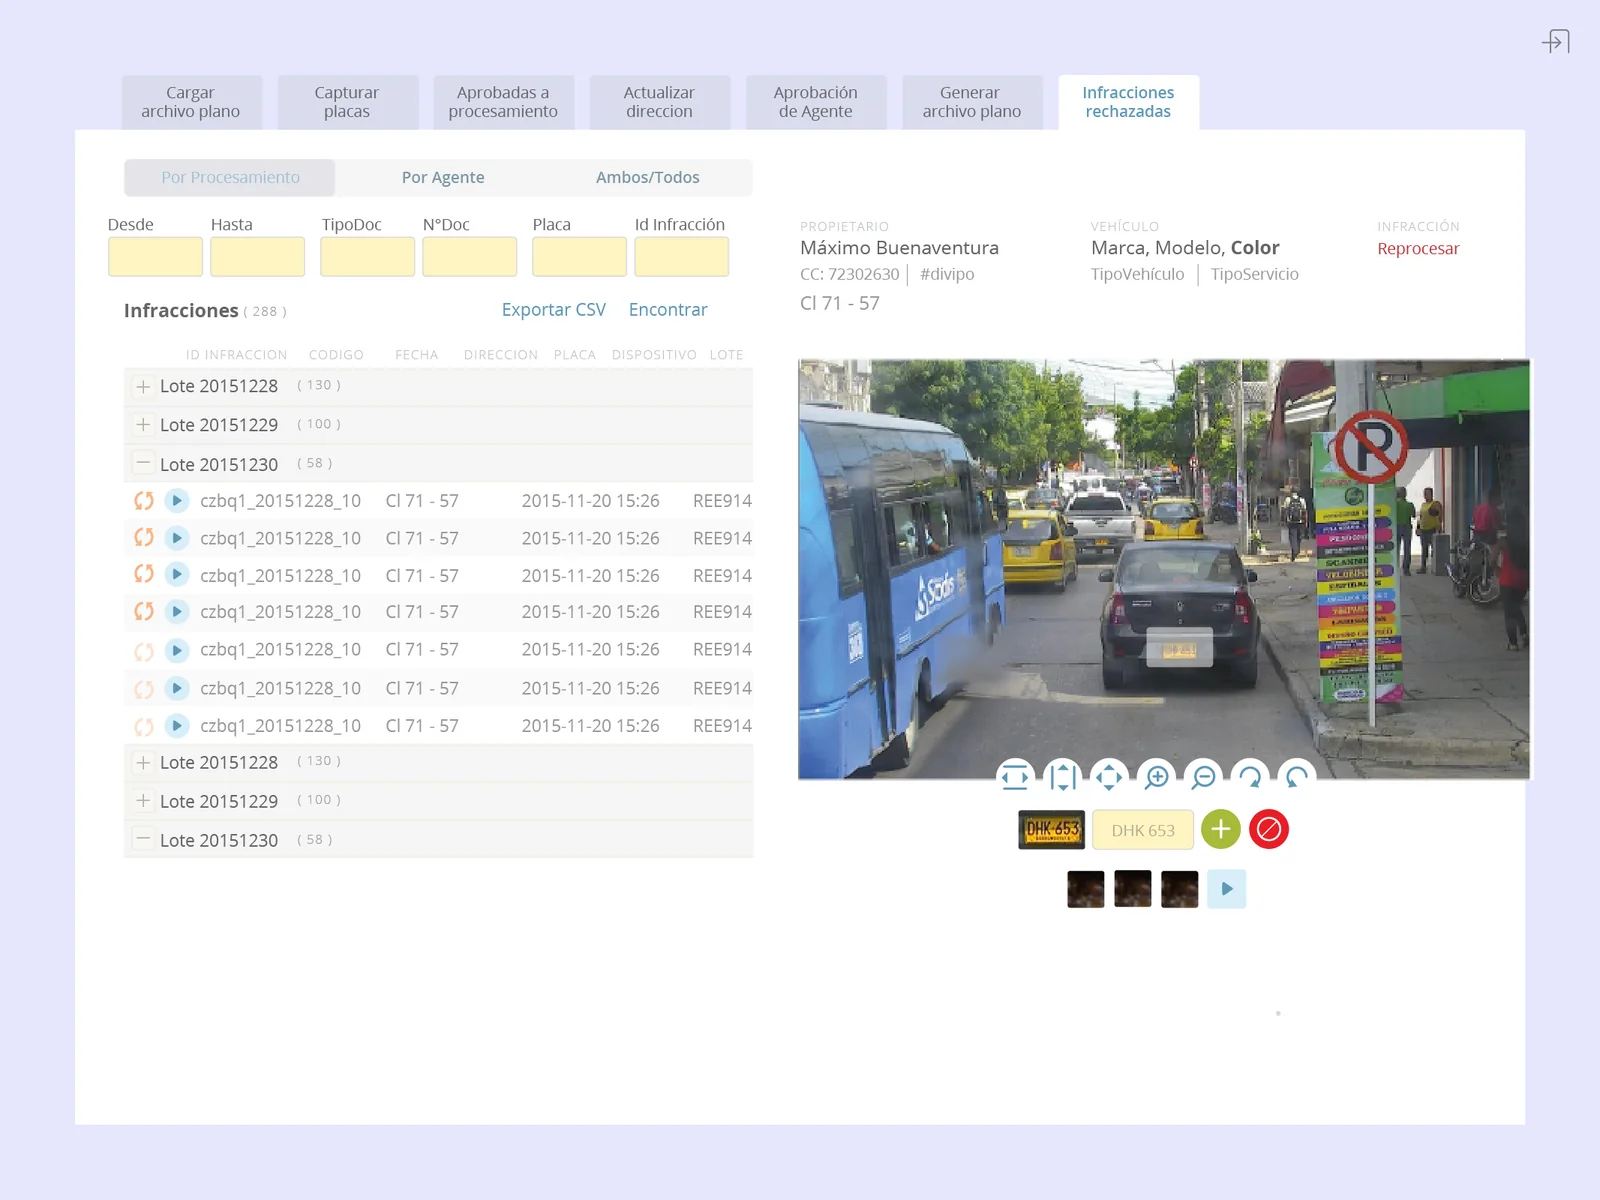Click faded reprocess icon on last czbq1 row
The image size is (1600, 1200).
click(144, 726)
